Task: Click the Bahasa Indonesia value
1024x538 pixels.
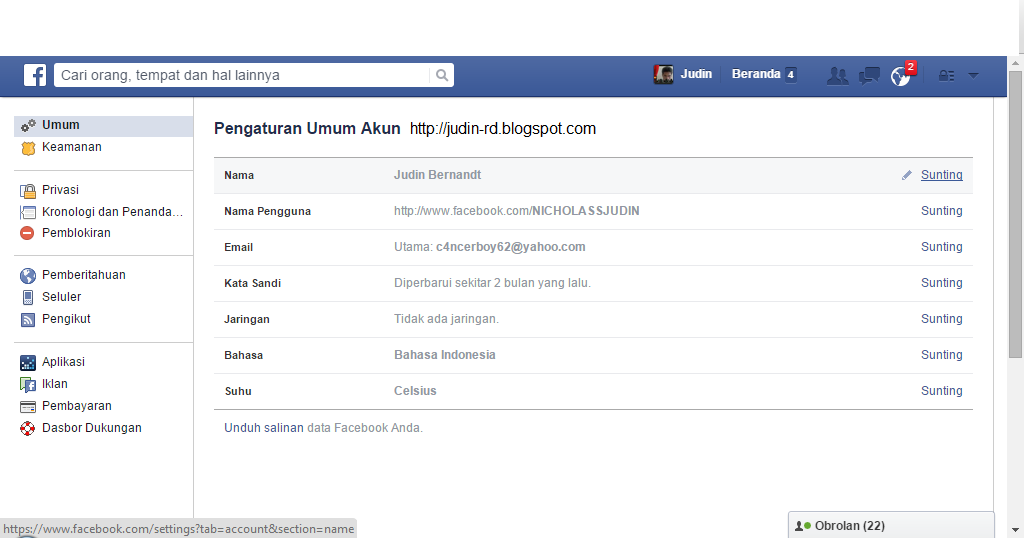Action: coord(445,355)
